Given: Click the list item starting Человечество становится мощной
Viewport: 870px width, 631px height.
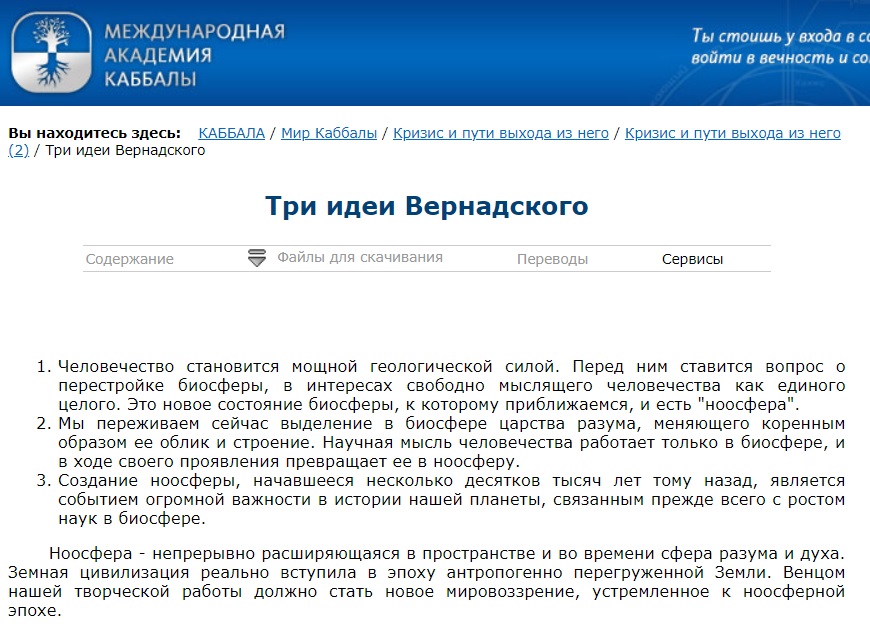Looking at the screenshot, I should tap(452, 386).
